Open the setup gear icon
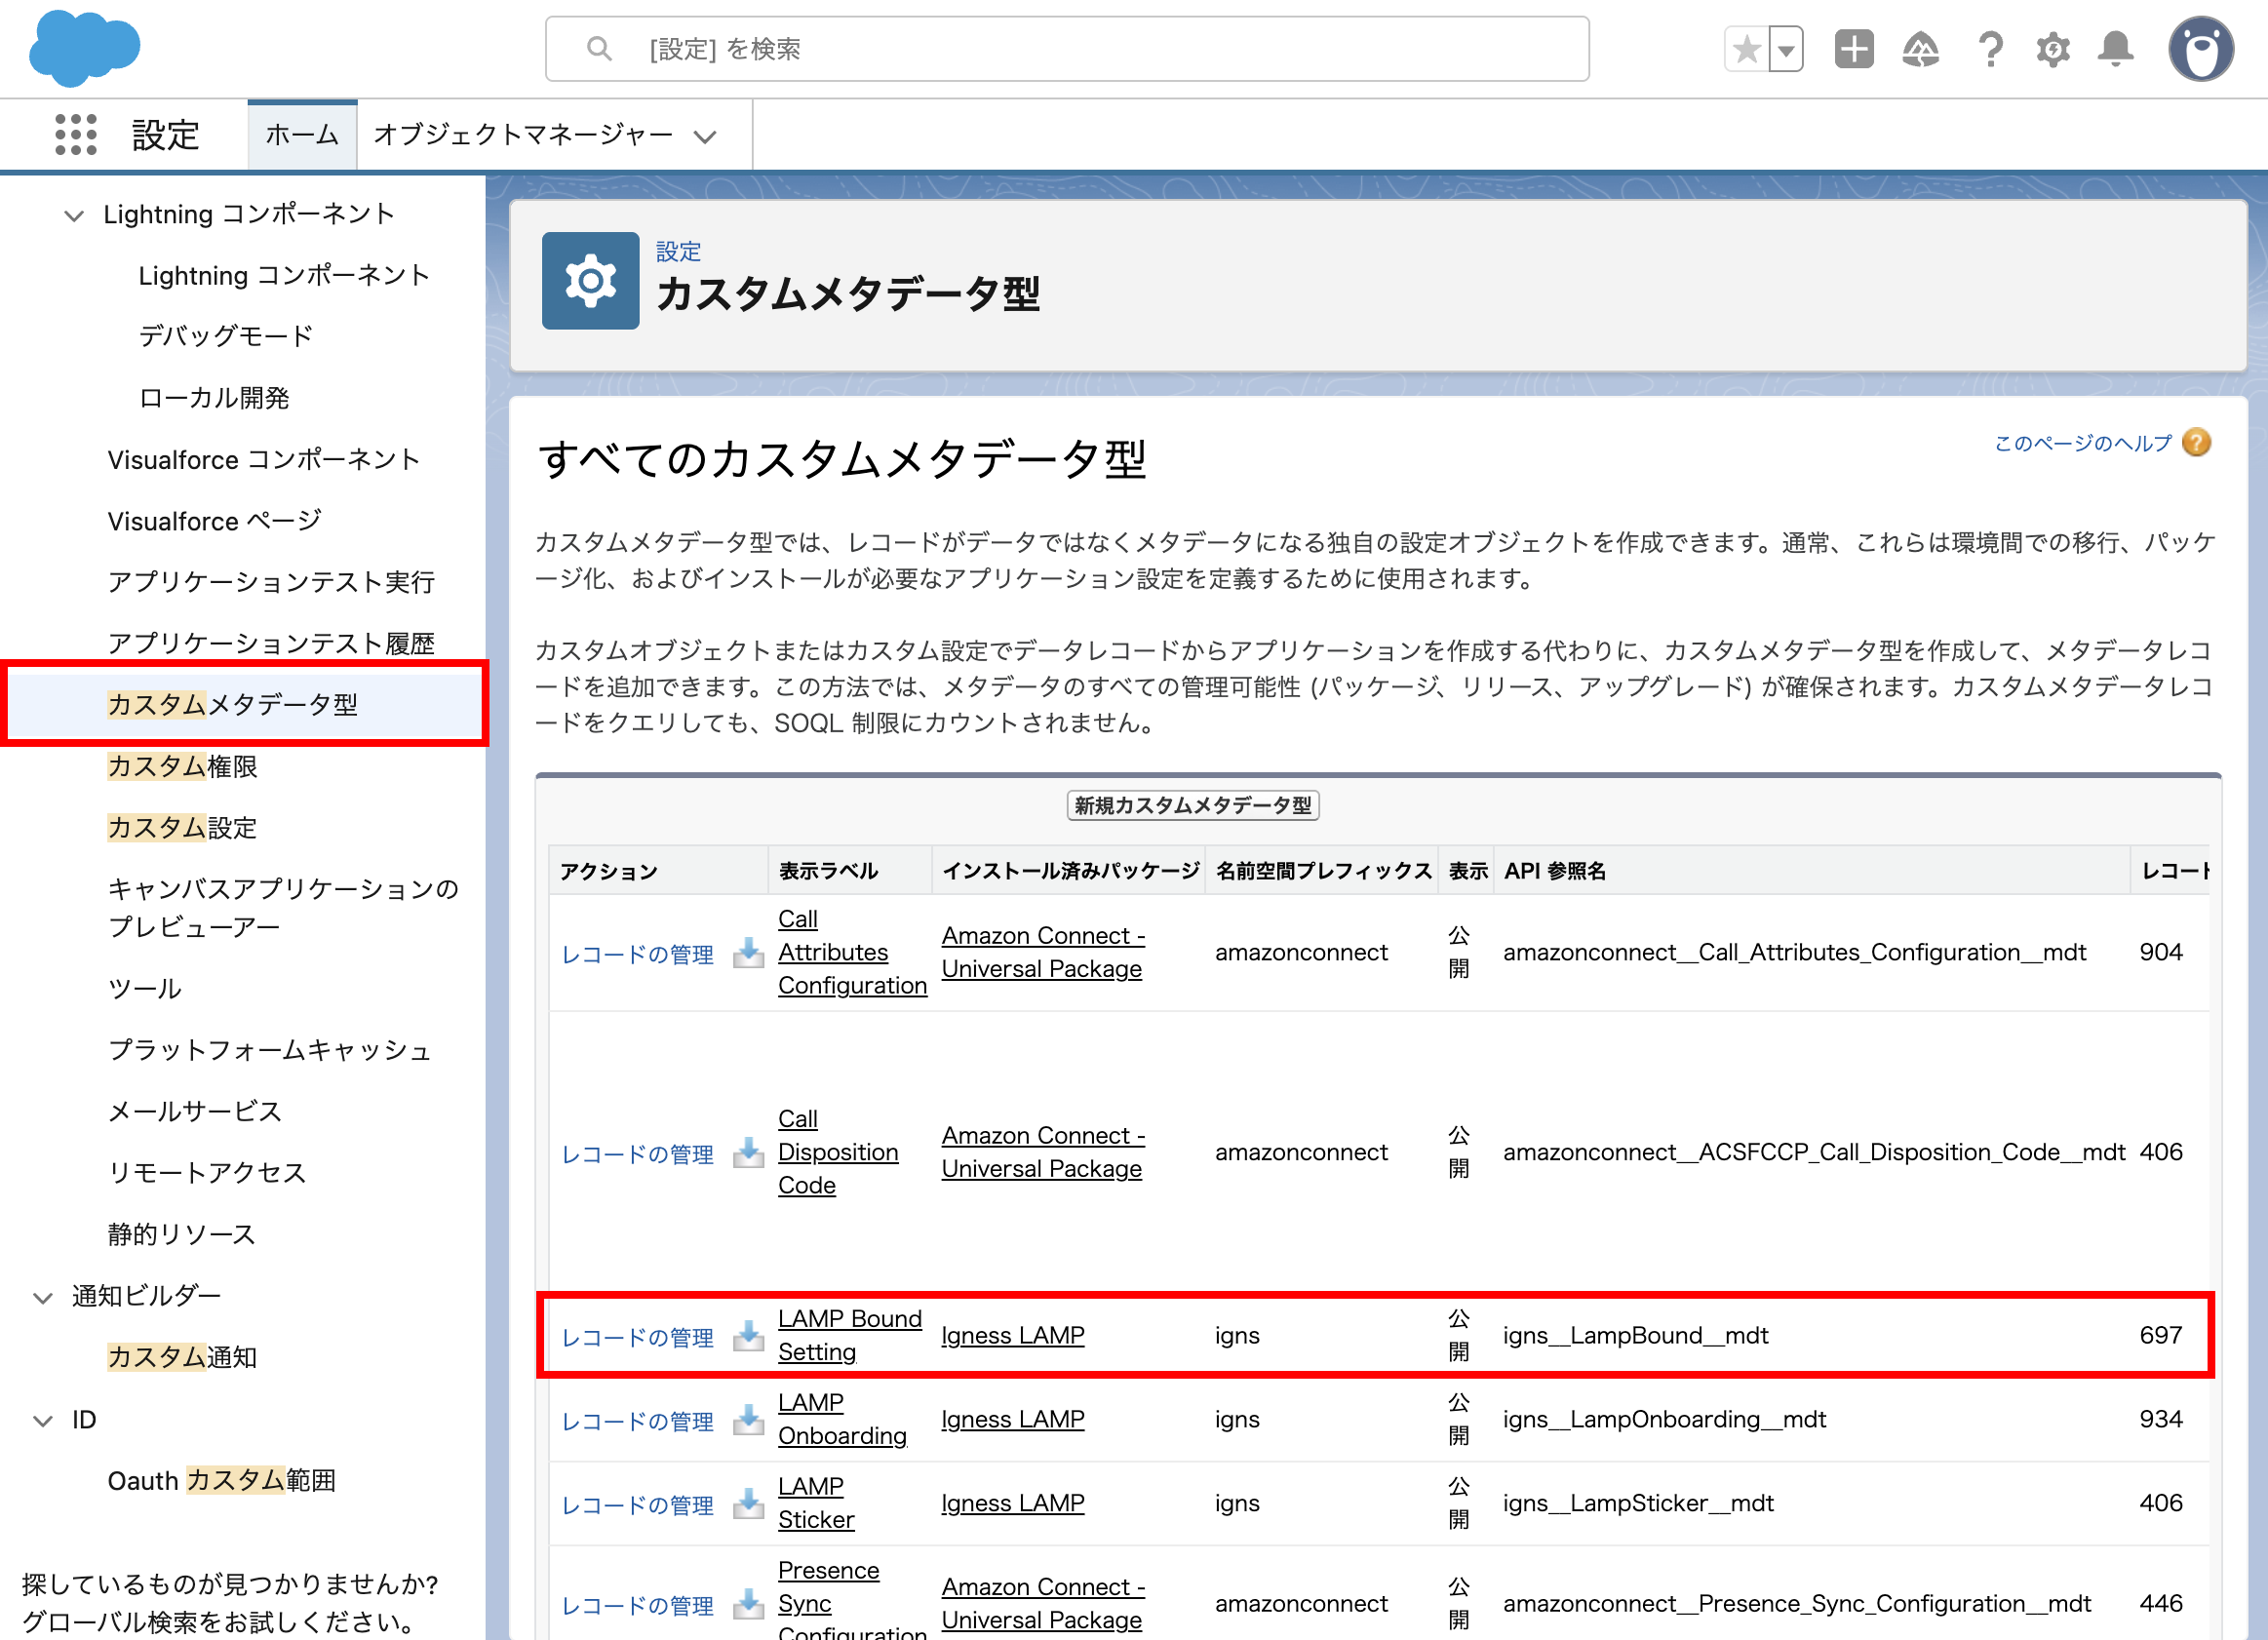Viewport: 2268px width, 1640px height. 2052,49
